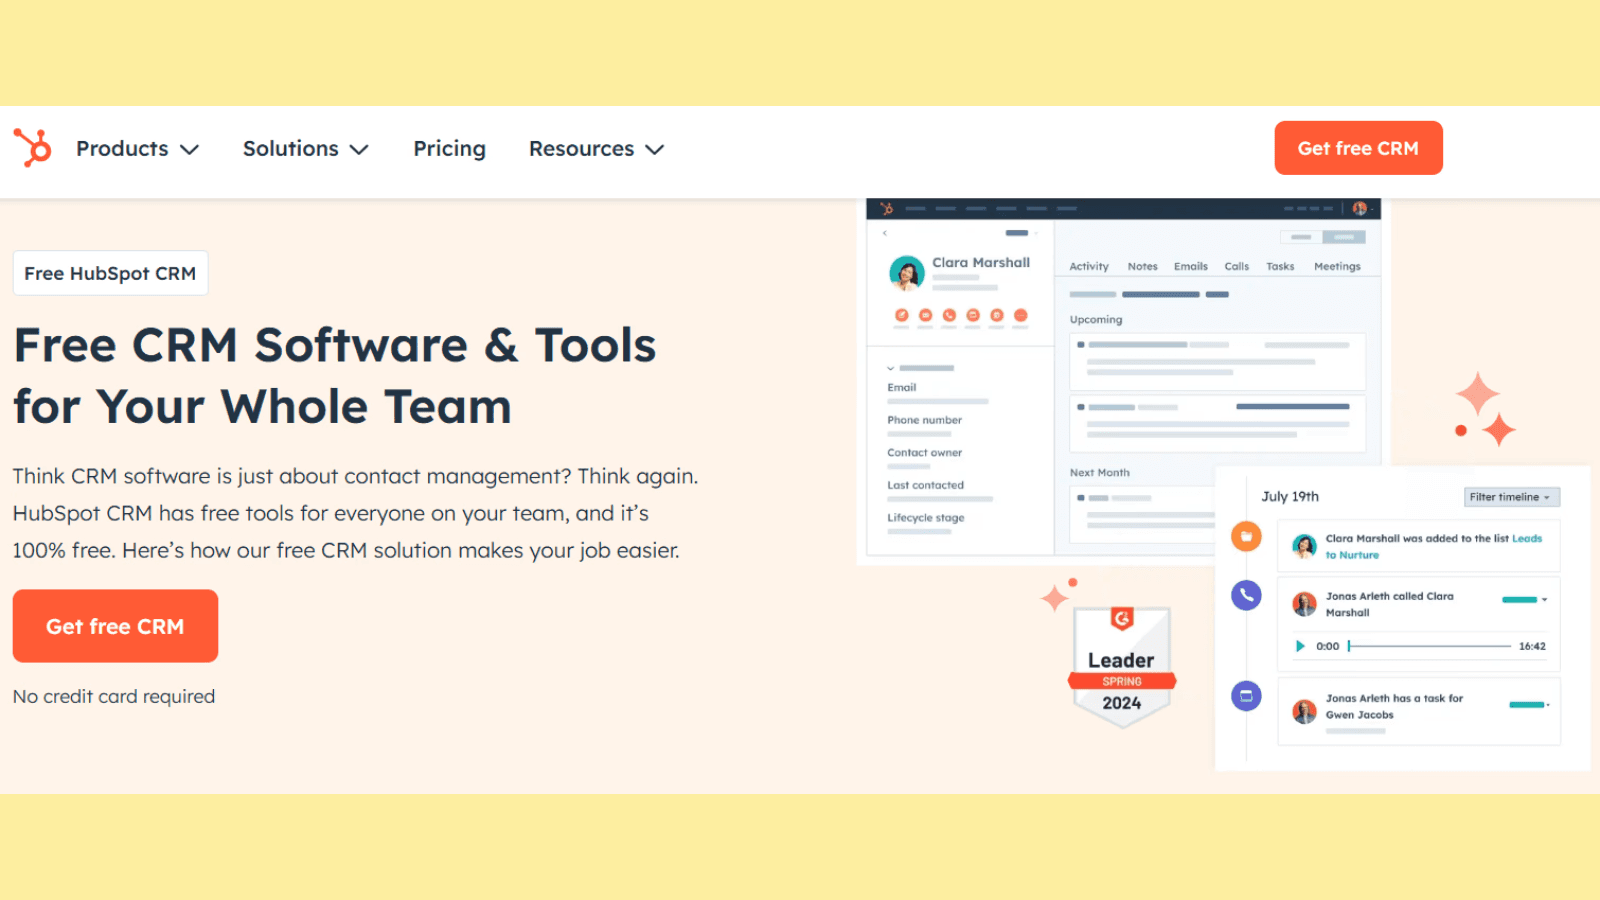This screenshot has width=1600, height=900.
Task: Click the purple task timeline icon
Action: tap(1246, 696)
